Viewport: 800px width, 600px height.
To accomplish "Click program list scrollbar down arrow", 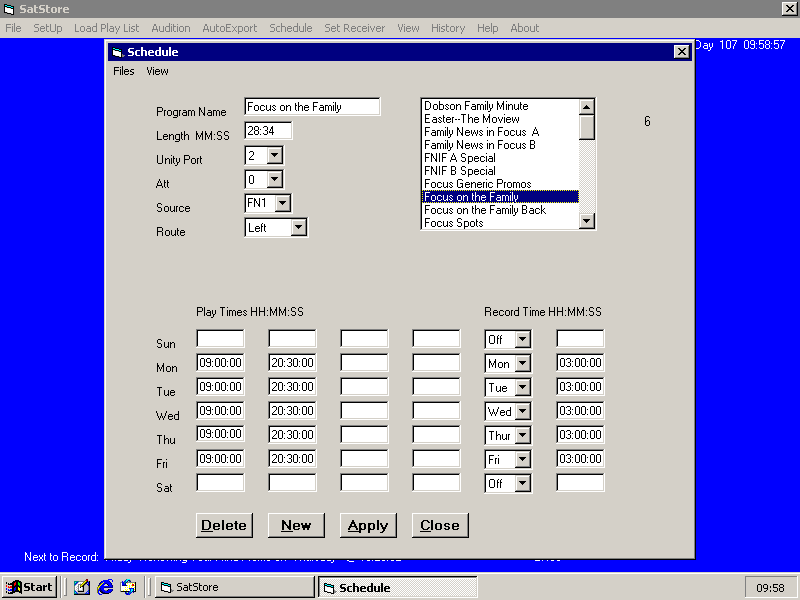I will coord(587,220).
